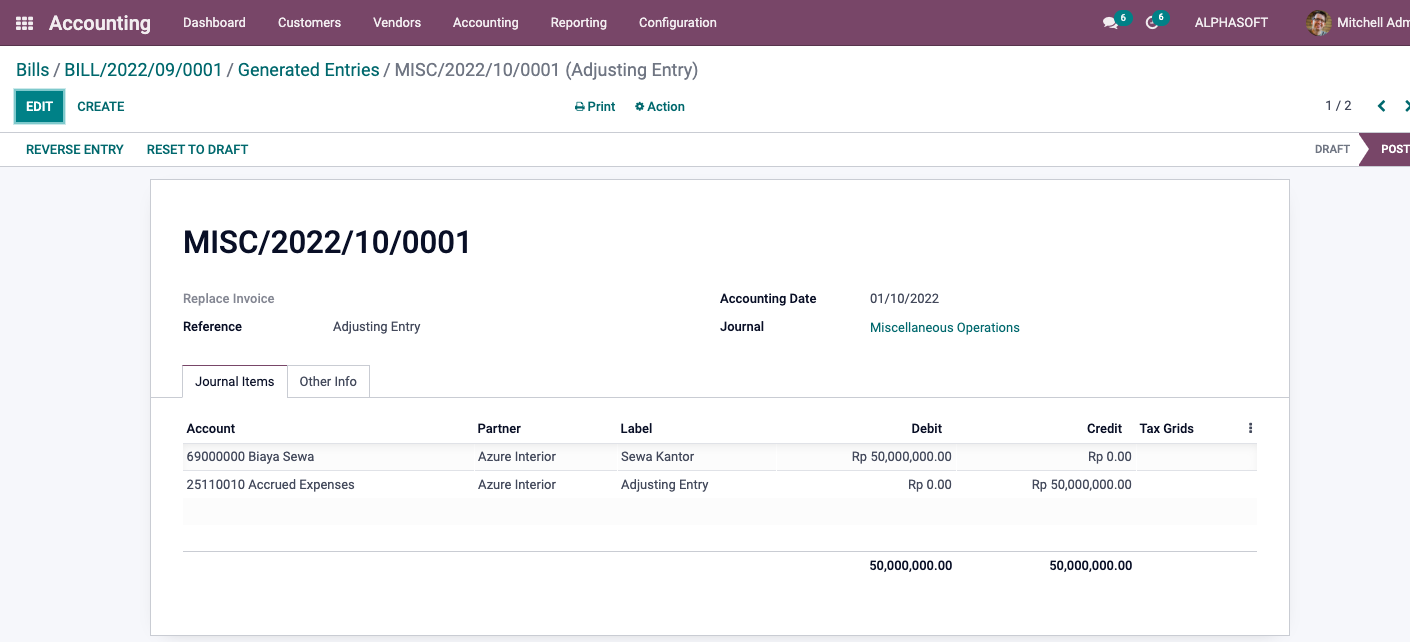
Task: Click the Print button
Action: pyautogui.click(x=595, y=107)
